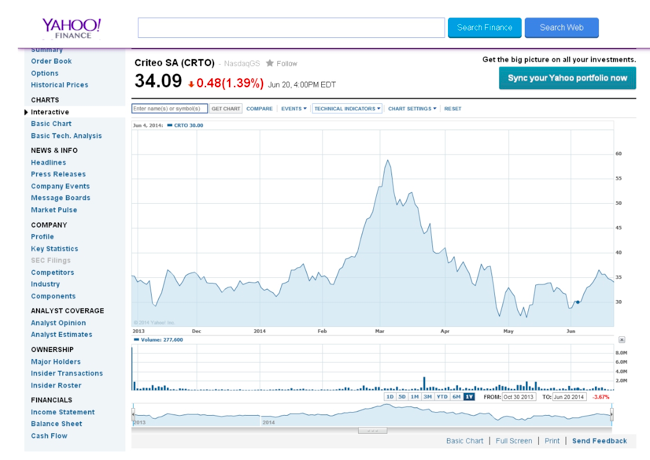Click the FROM date field
This screenshot has height=460, width=650.
[x=519, y=397]
